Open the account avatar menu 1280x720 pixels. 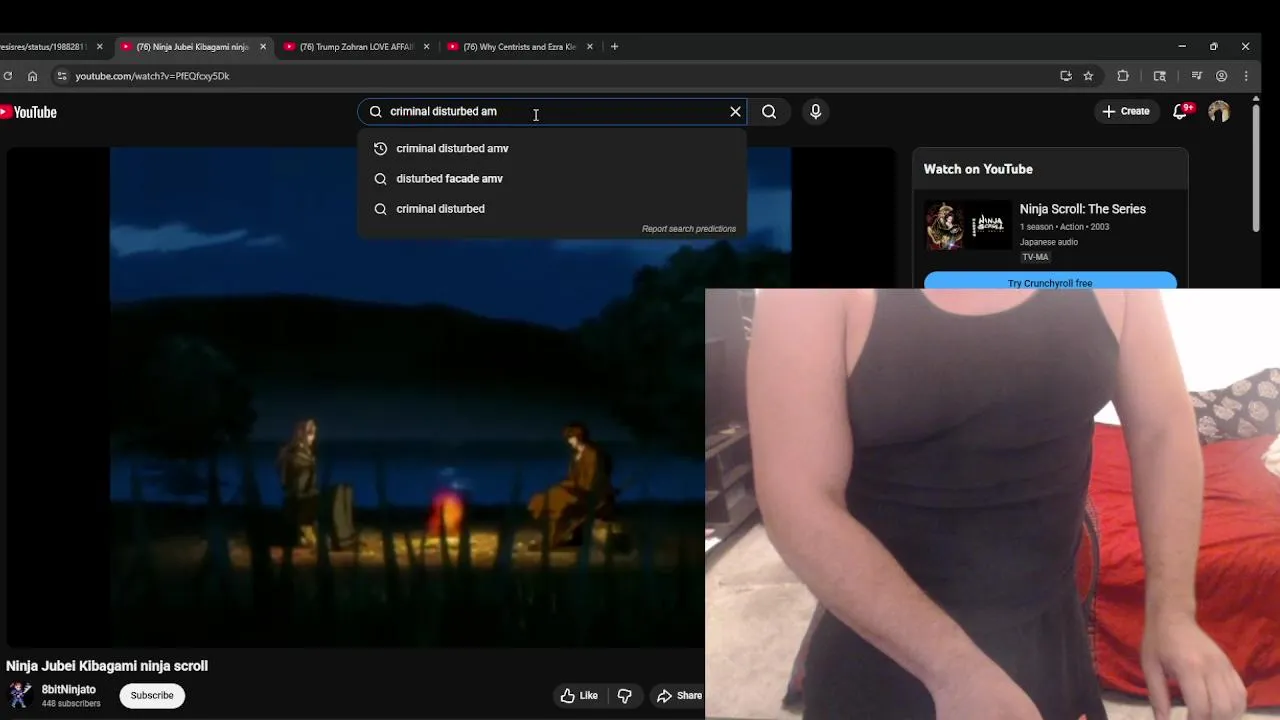click(1218, 112)
